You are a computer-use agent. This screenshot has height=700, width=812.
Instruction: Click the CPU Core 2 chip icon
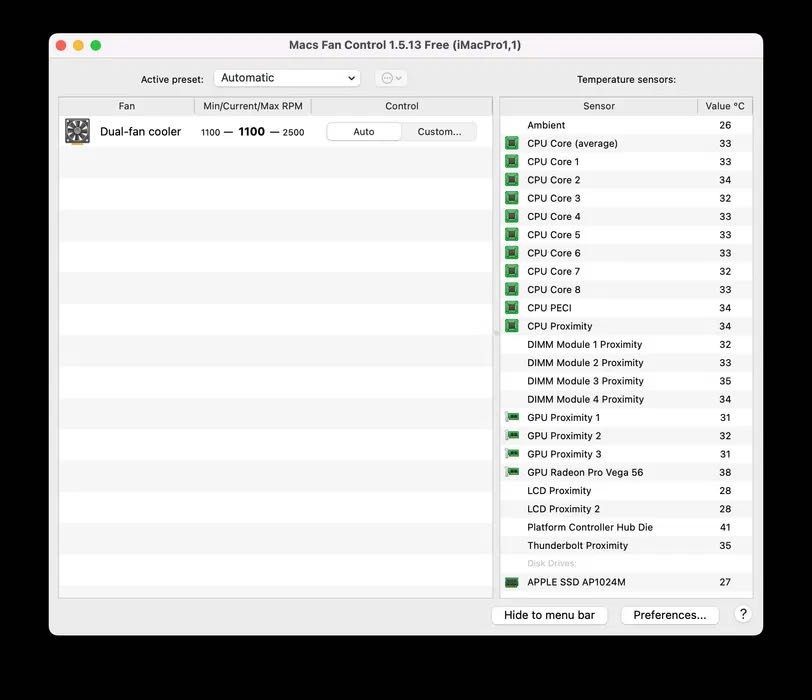pyautogui.click(x=512, y=180)
